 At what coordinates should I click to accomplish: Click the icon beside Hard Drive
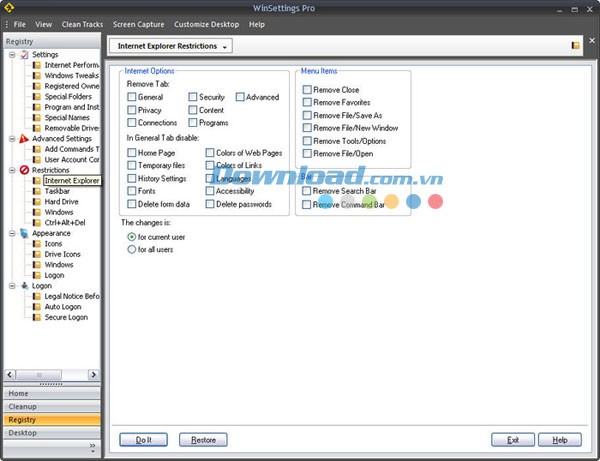pyautogui.click(x=37, y=202)
